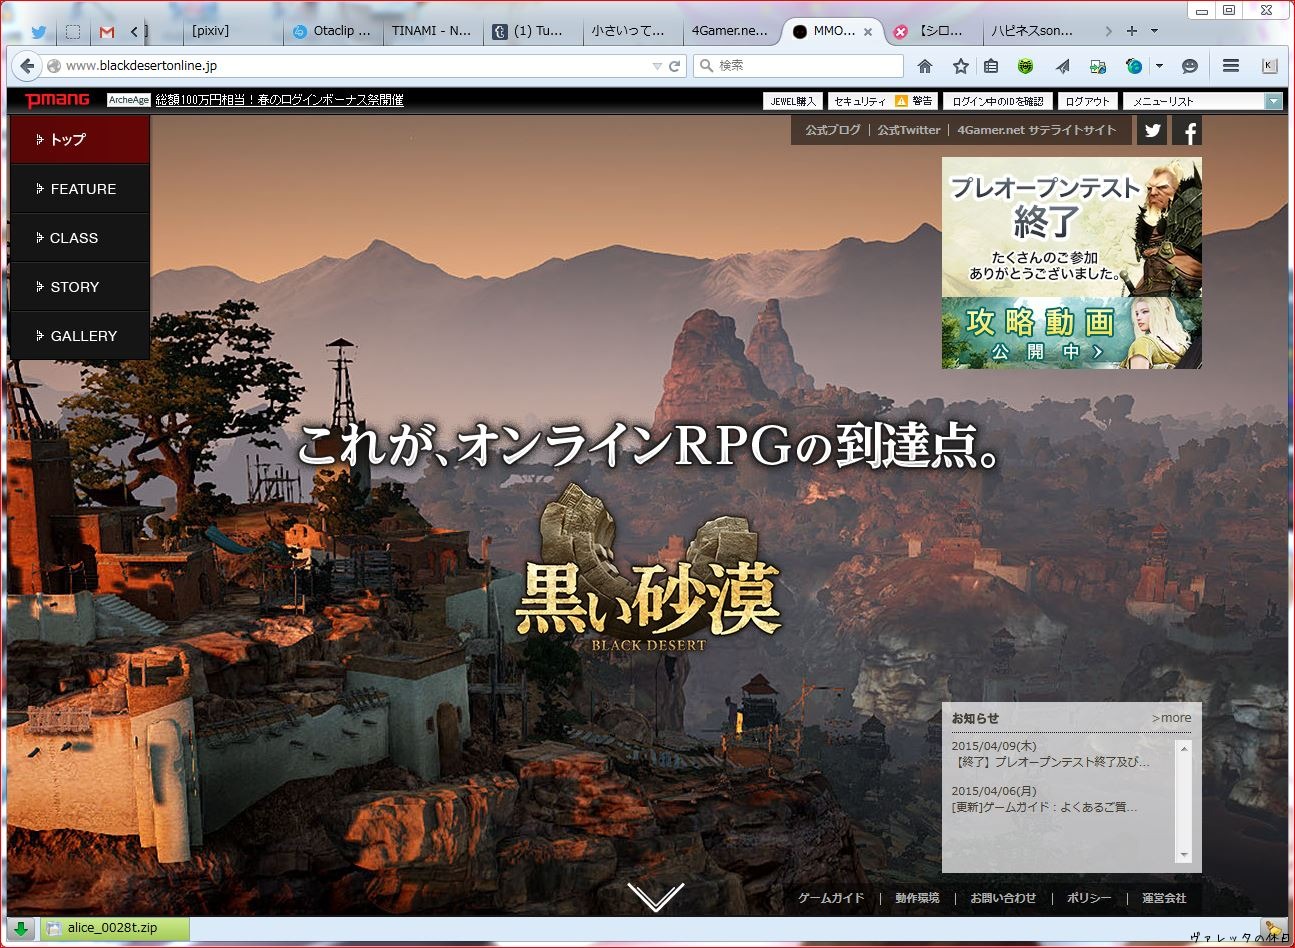Open the 公式Twitter link
The height and width of the screenshot is (948, 1295).
click(x=909, y=130)
